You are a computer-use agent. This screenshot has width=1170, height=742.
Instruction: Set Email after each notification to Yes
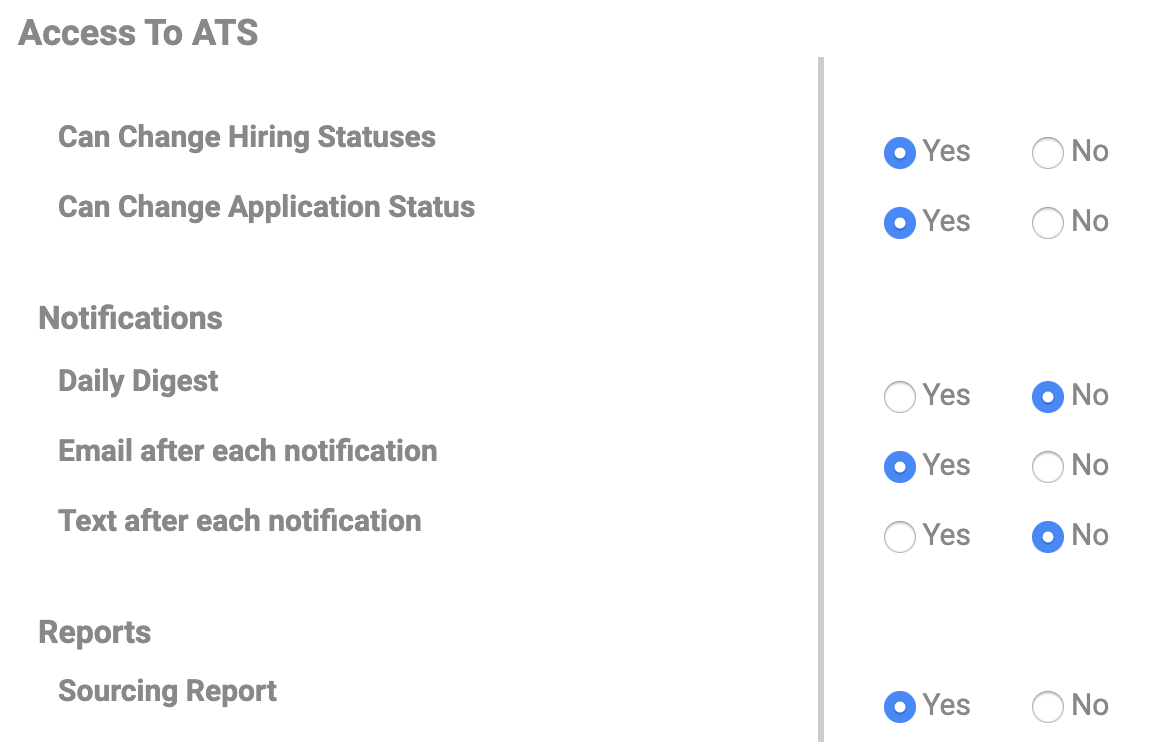(x=900, y=467)
